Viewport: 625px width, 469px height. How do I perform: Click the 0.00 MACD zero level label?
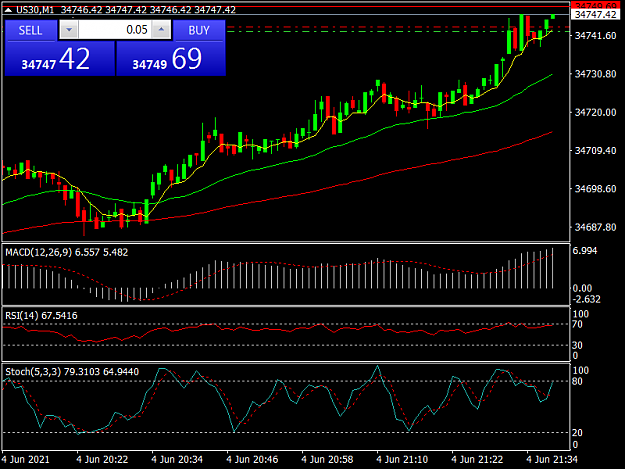click(582, 288)
